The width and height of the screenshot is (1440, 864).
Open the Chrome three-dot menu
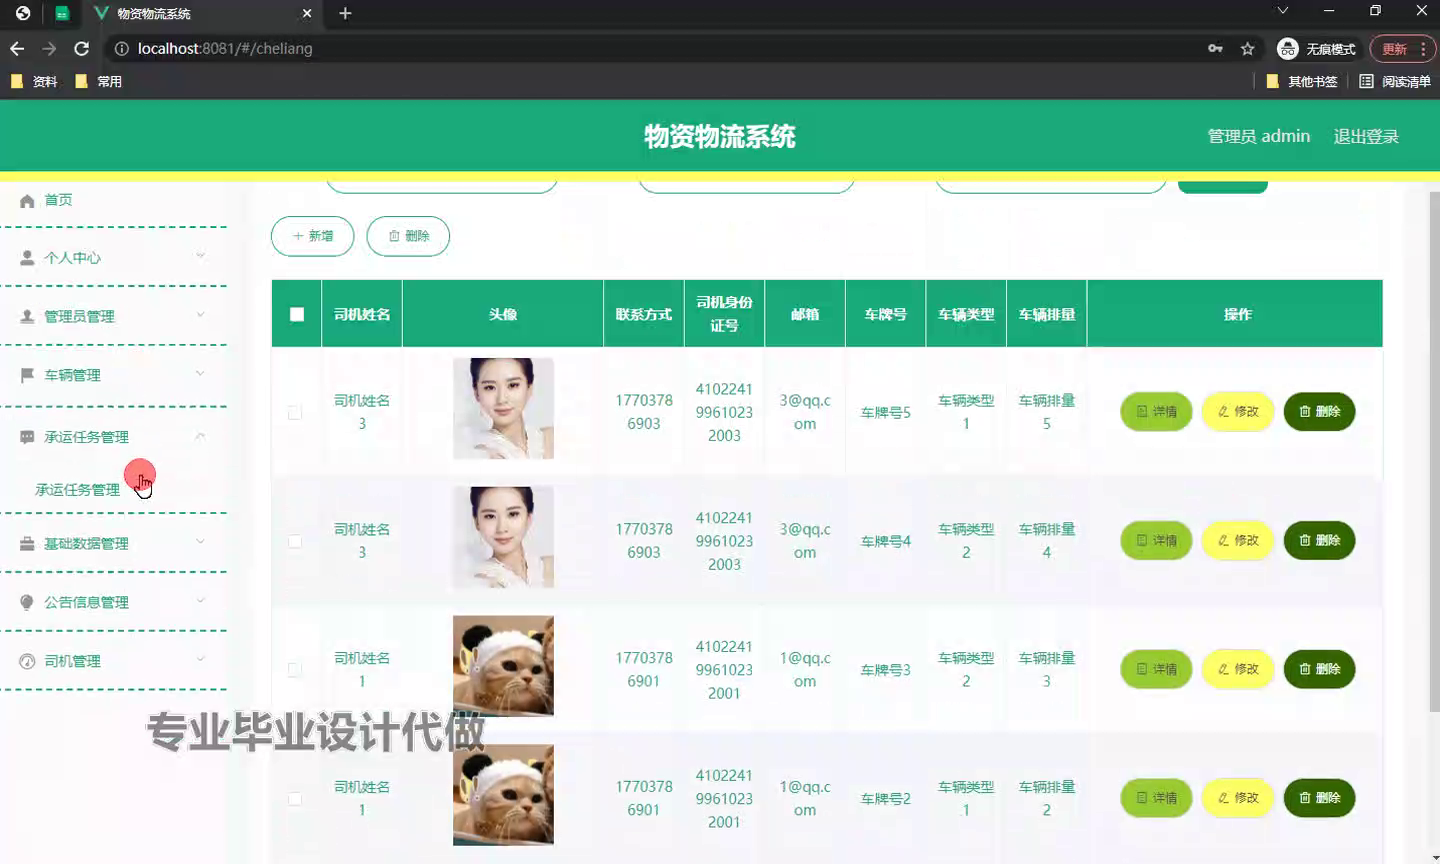point(1423,48)
